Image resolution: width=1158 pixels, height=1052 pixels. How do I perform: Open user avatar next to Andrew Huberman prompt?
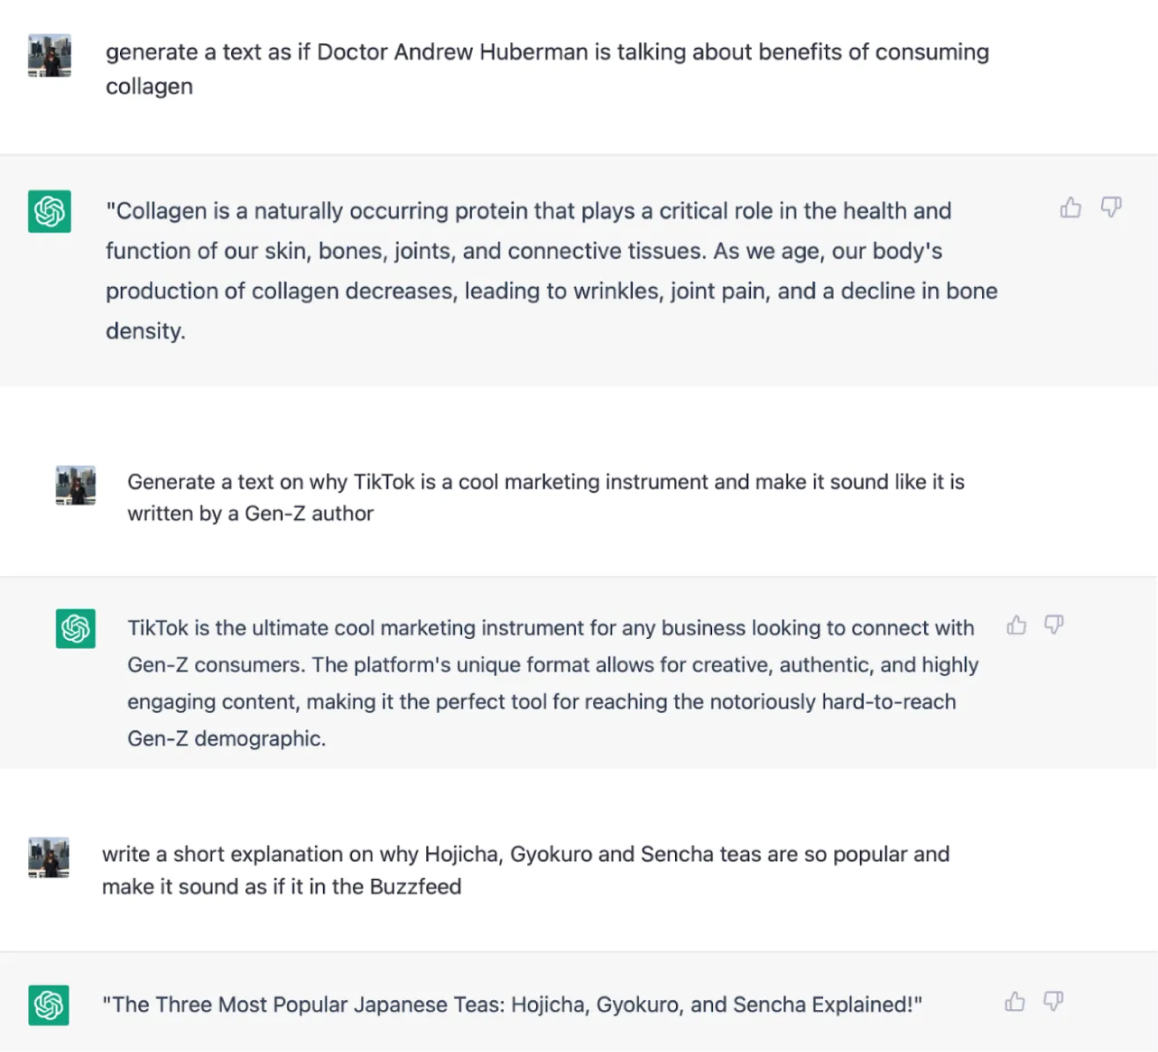coord(49,55)
